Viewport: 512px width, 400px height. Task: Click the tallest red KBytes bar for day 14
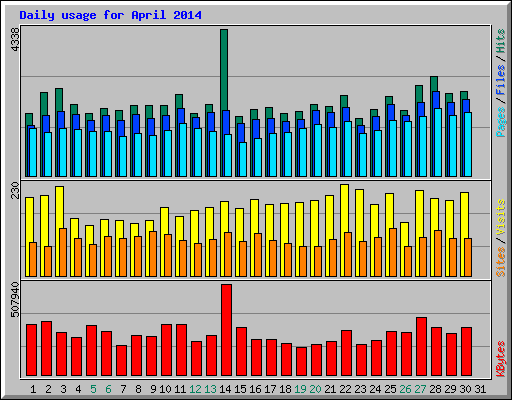pyautogui.click(x=226, y=330)
